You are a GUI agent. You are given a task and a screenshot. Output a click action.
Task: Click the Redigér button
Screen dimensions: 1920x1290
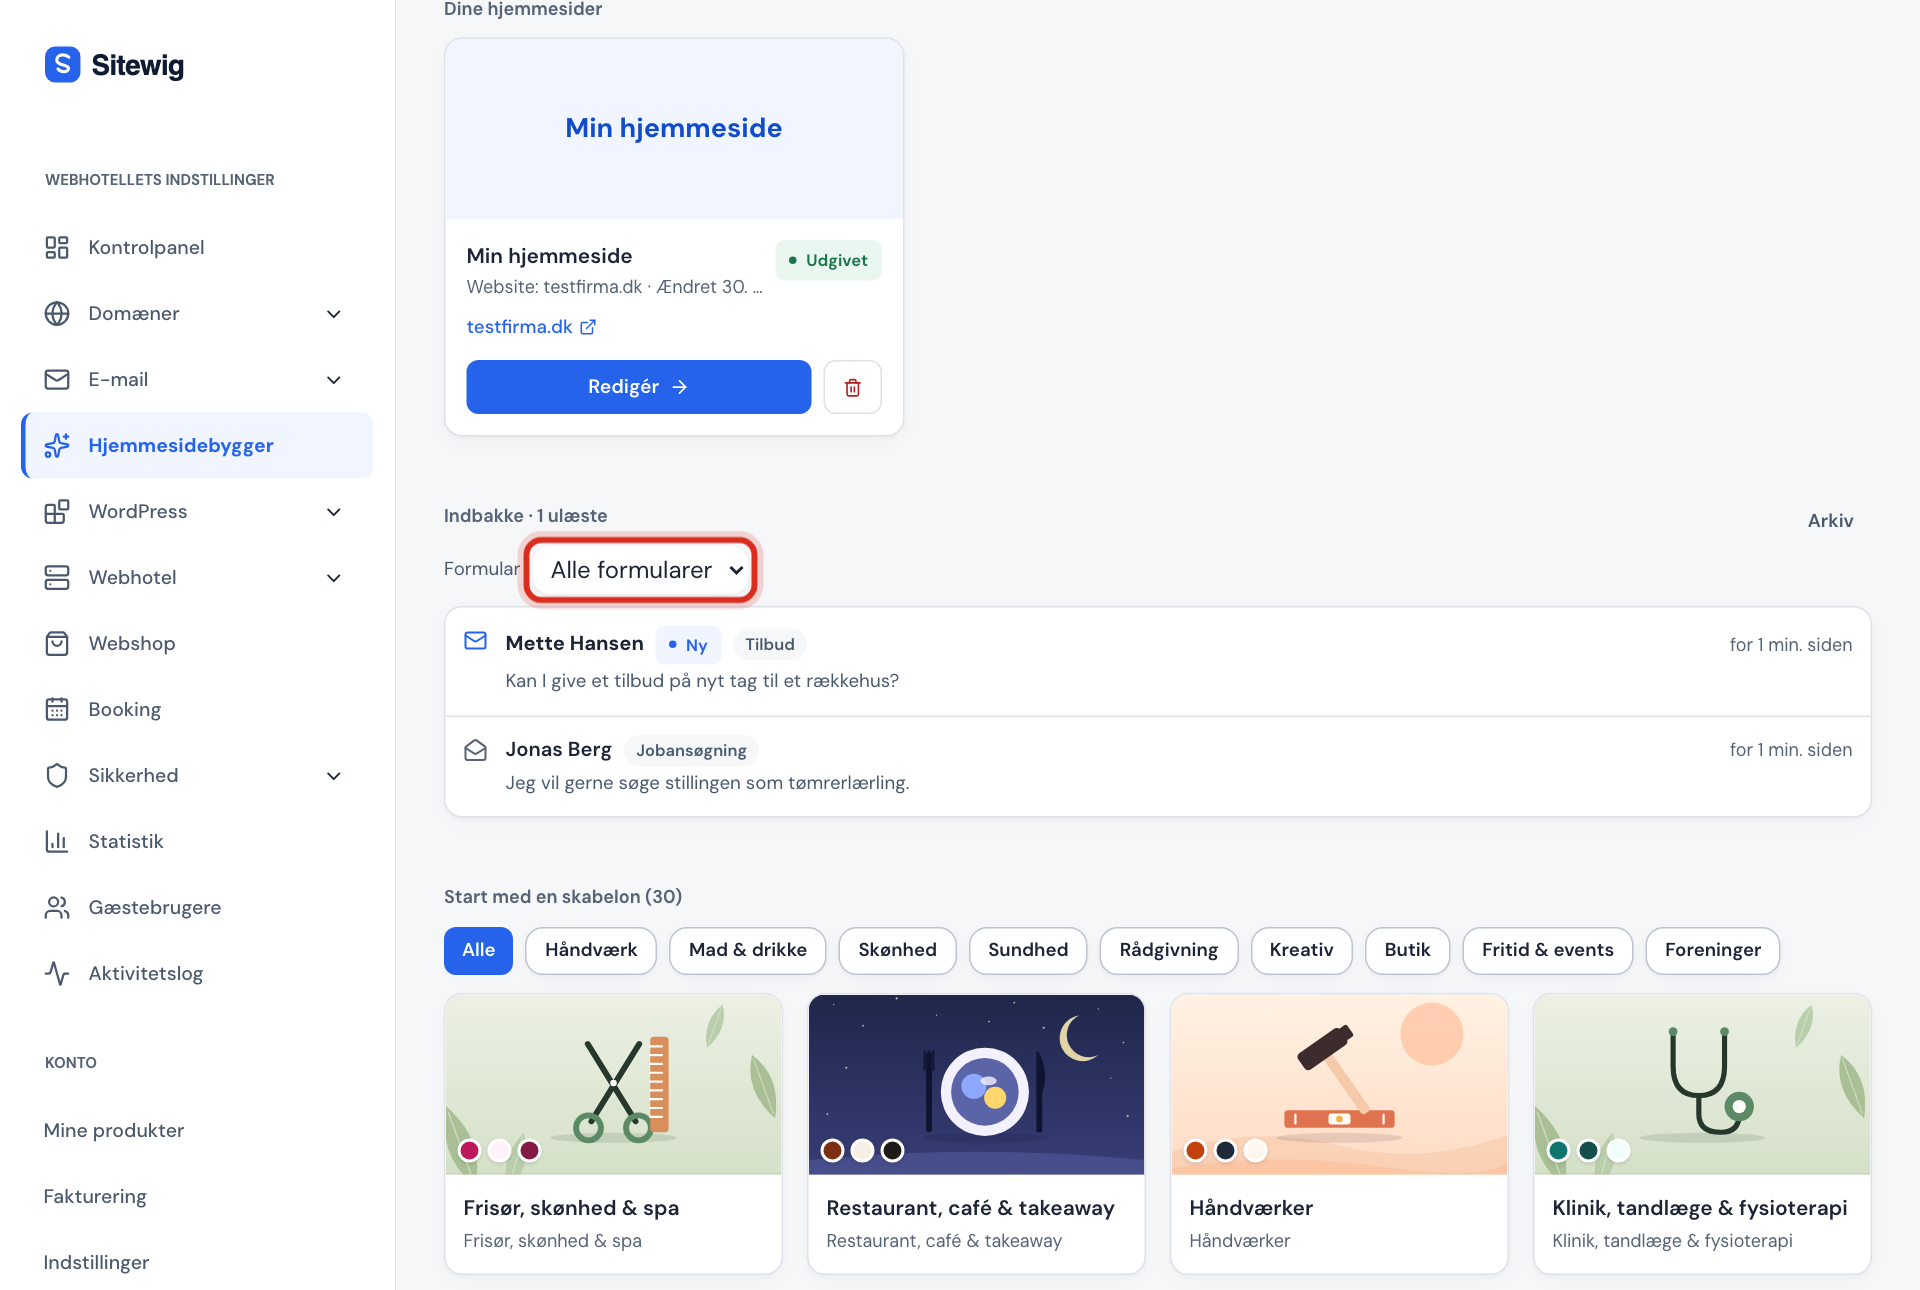(638, 387)
